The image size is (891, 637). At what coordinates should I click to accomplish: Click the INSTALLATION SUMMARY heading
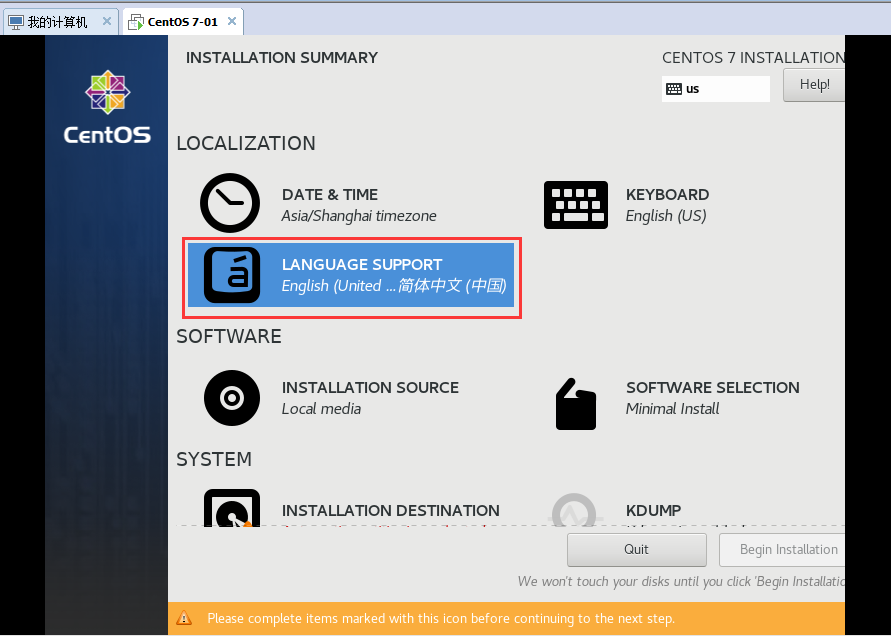pos(282,57)
